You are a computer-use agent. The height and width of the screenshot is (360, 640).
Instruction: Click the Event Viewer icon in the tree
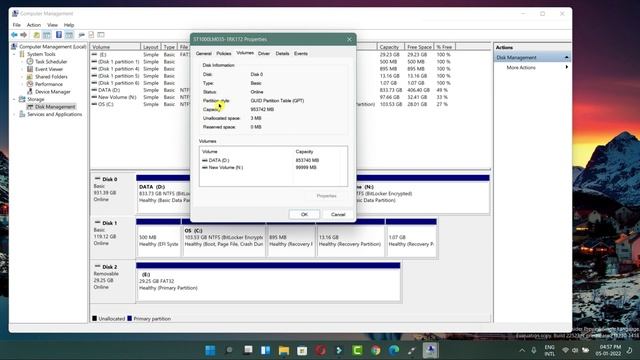click(x=30, y=69)
